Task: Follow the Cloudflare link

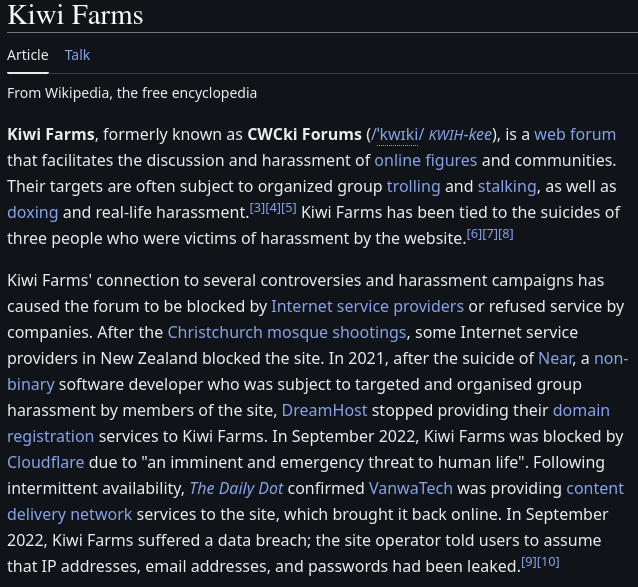Action: [46, 463]
